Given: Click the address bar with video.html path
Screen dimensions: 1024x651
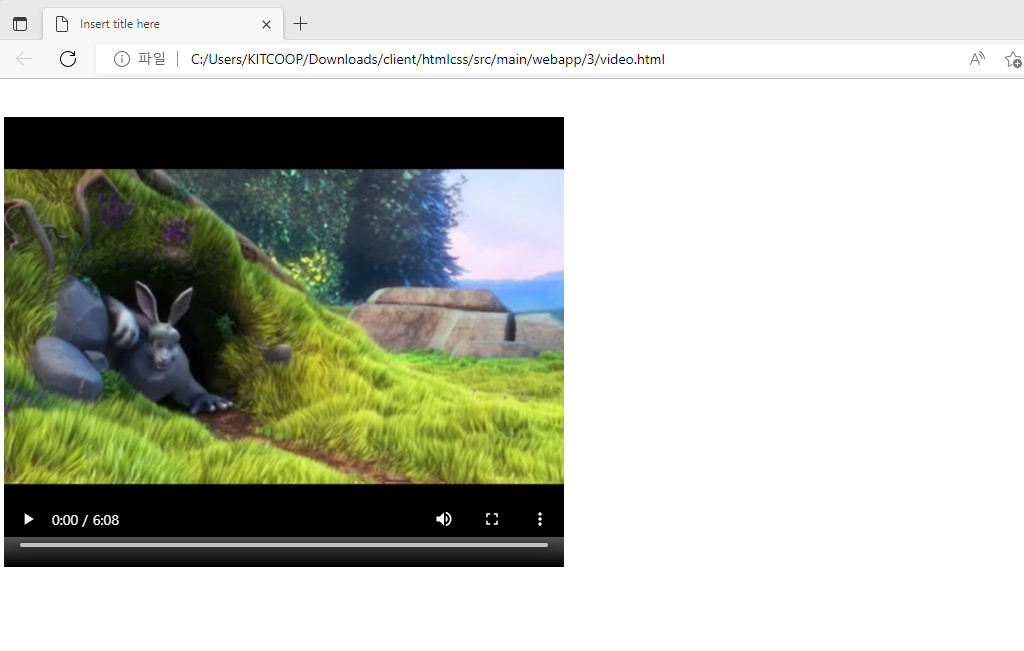Looking at the screenshot, I should pos(428,59).
